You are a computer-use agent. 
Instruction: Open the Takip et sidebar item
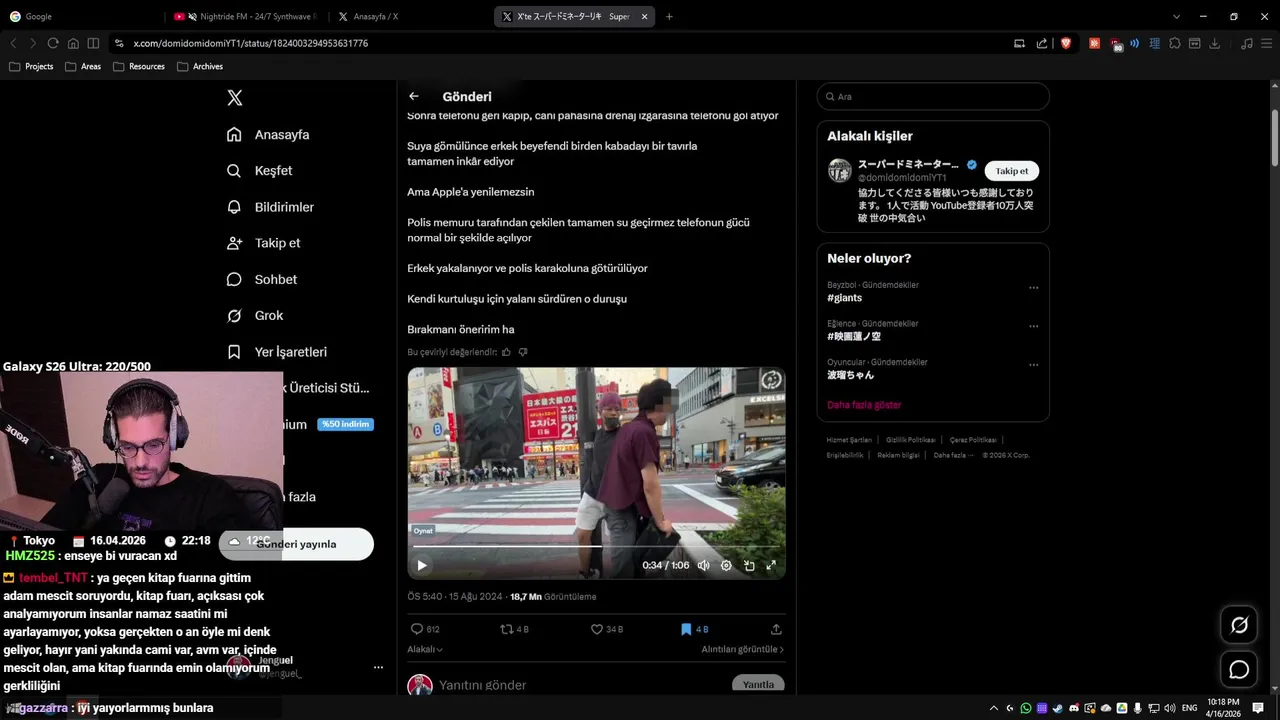pos(263,243)
